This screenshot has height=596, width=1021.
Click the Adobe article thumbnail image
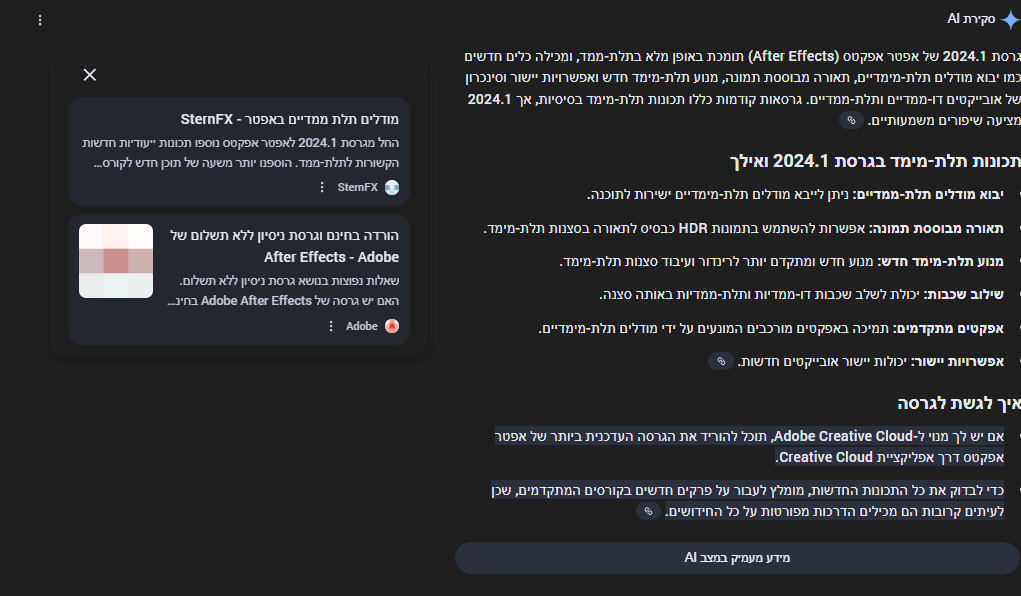tap(116, 261)
